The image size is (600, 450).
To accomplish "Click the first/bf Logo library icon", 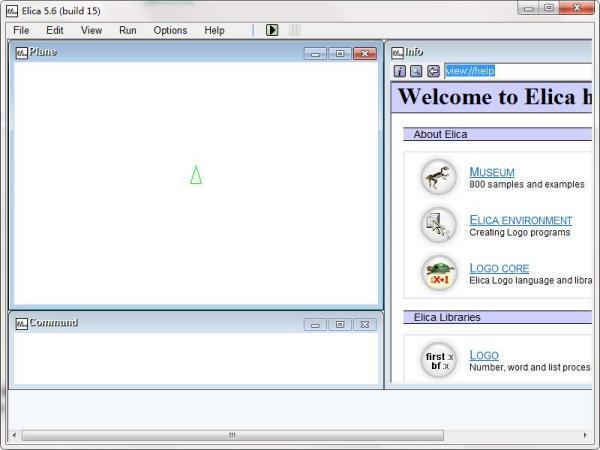I will [x=439, y=360].
